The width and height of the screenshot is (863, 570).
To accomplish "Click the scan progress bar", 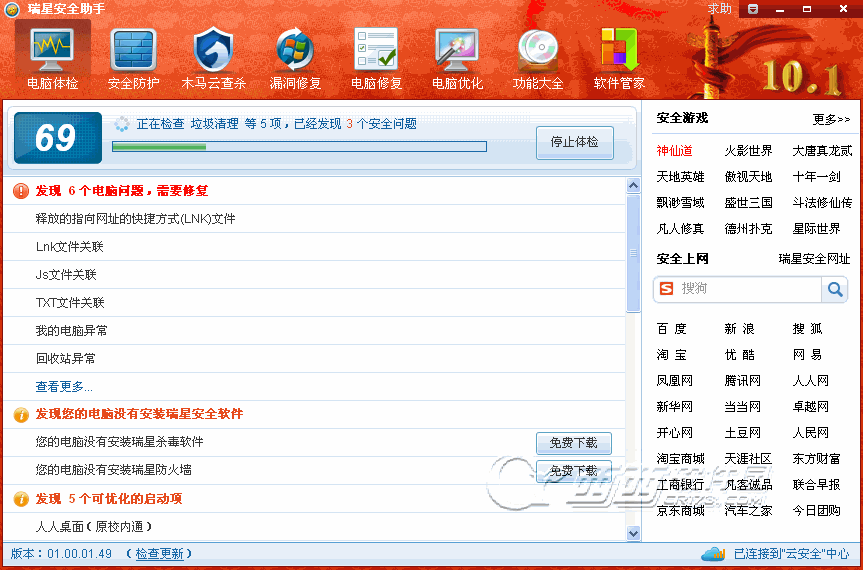I will tap(299, 147).
